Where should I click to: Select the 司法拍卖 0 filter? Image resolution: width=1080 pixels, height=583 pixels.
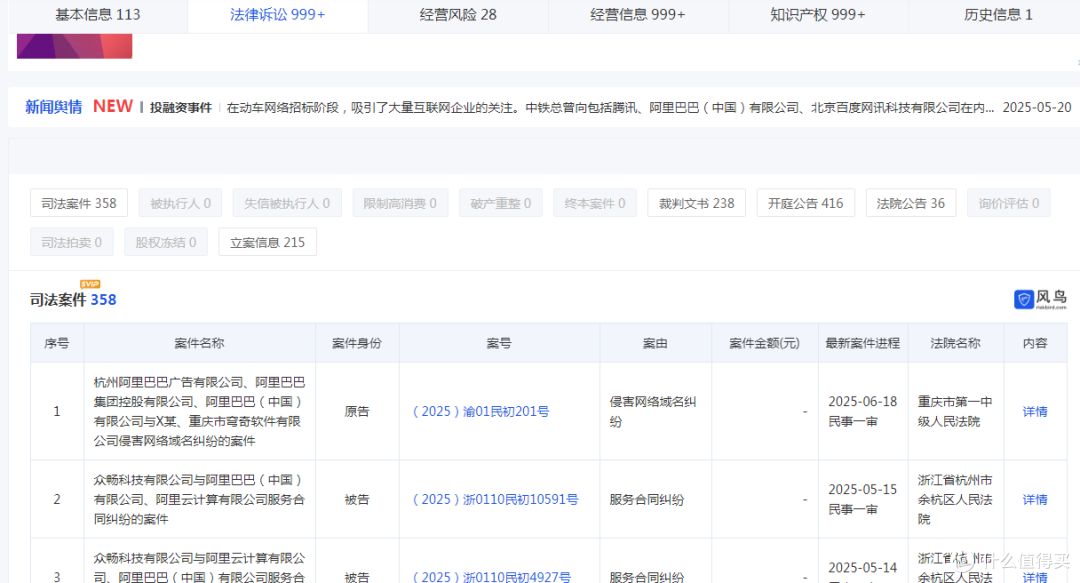72,242
